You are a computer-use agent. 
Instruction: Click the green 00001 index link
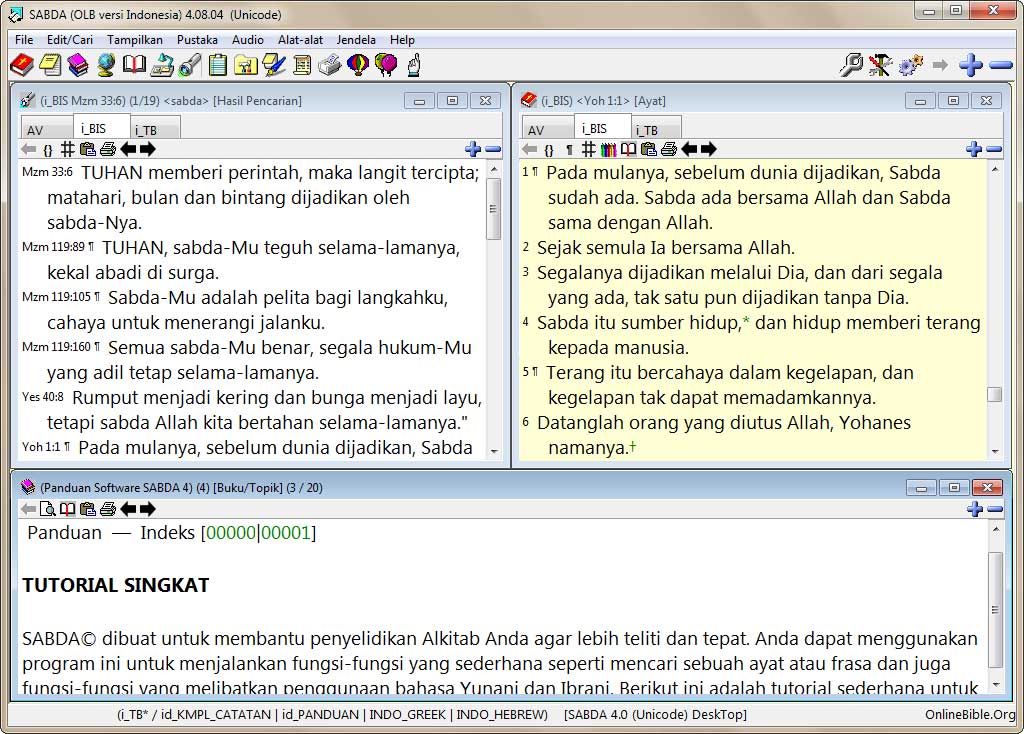(x=286, y=533)
